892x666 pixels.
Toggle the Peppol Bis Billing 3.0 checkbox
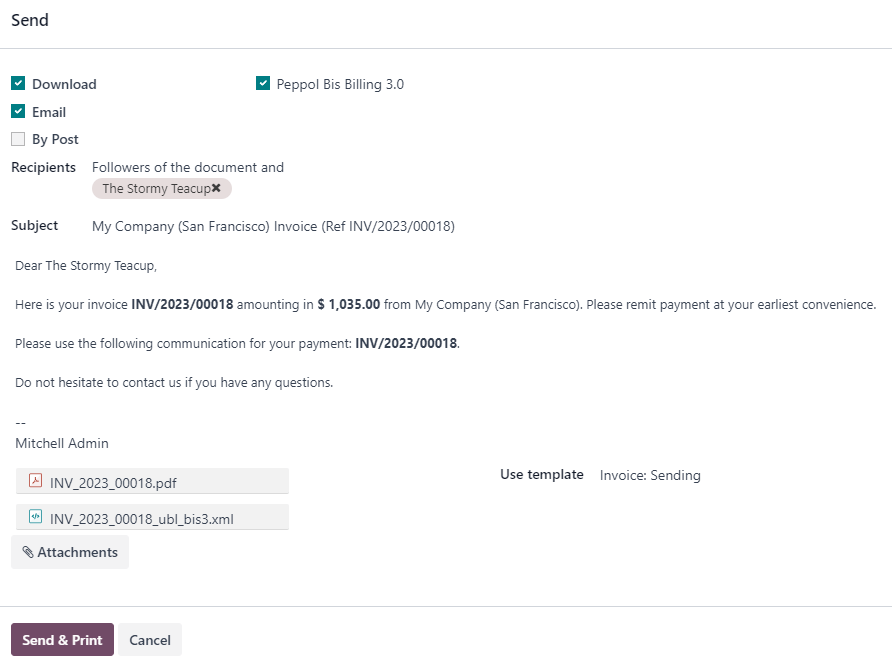point(262,84)
